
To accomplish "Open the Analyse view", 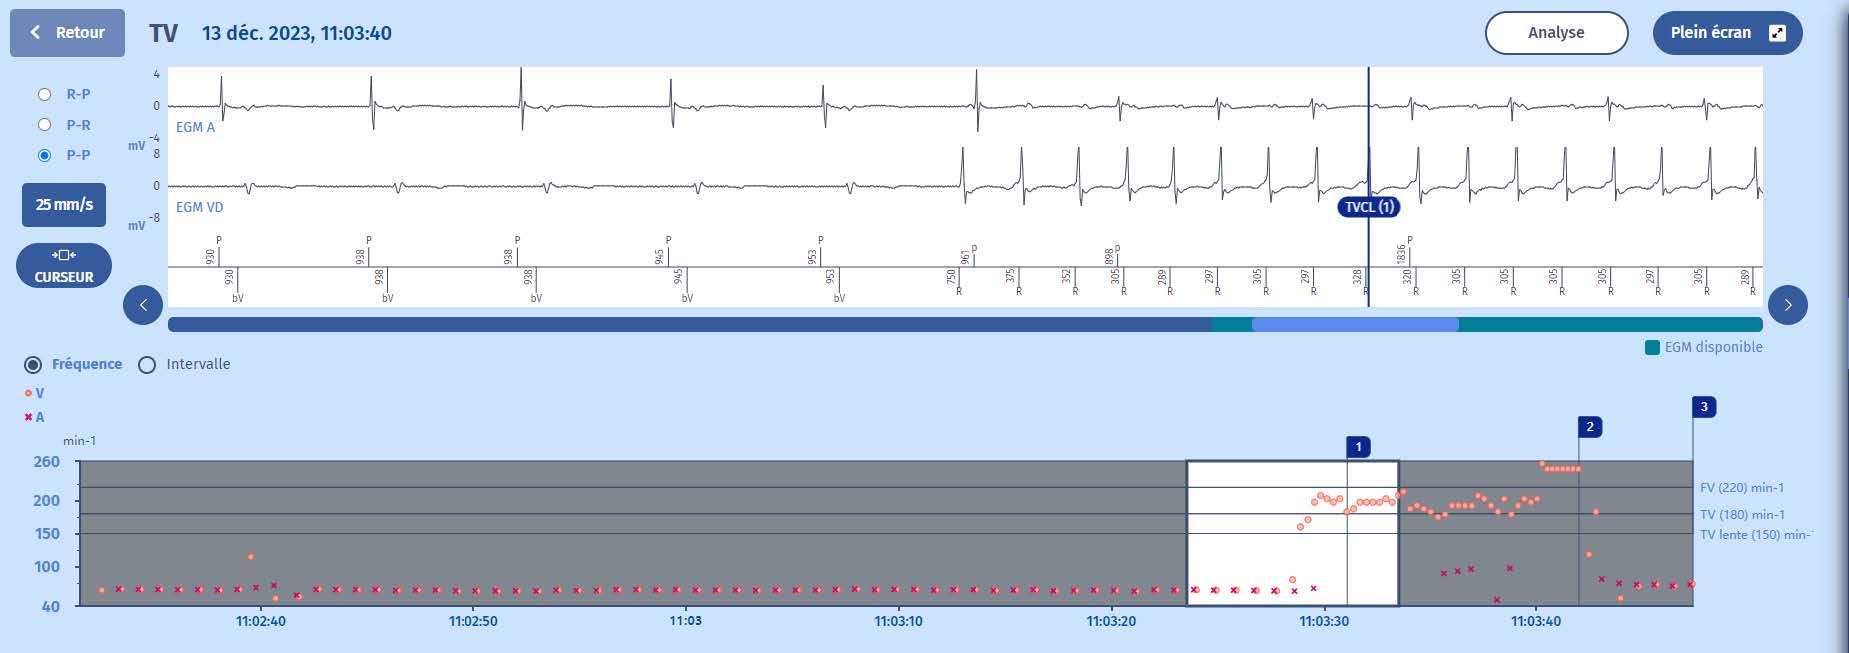I will (1556, 33).
